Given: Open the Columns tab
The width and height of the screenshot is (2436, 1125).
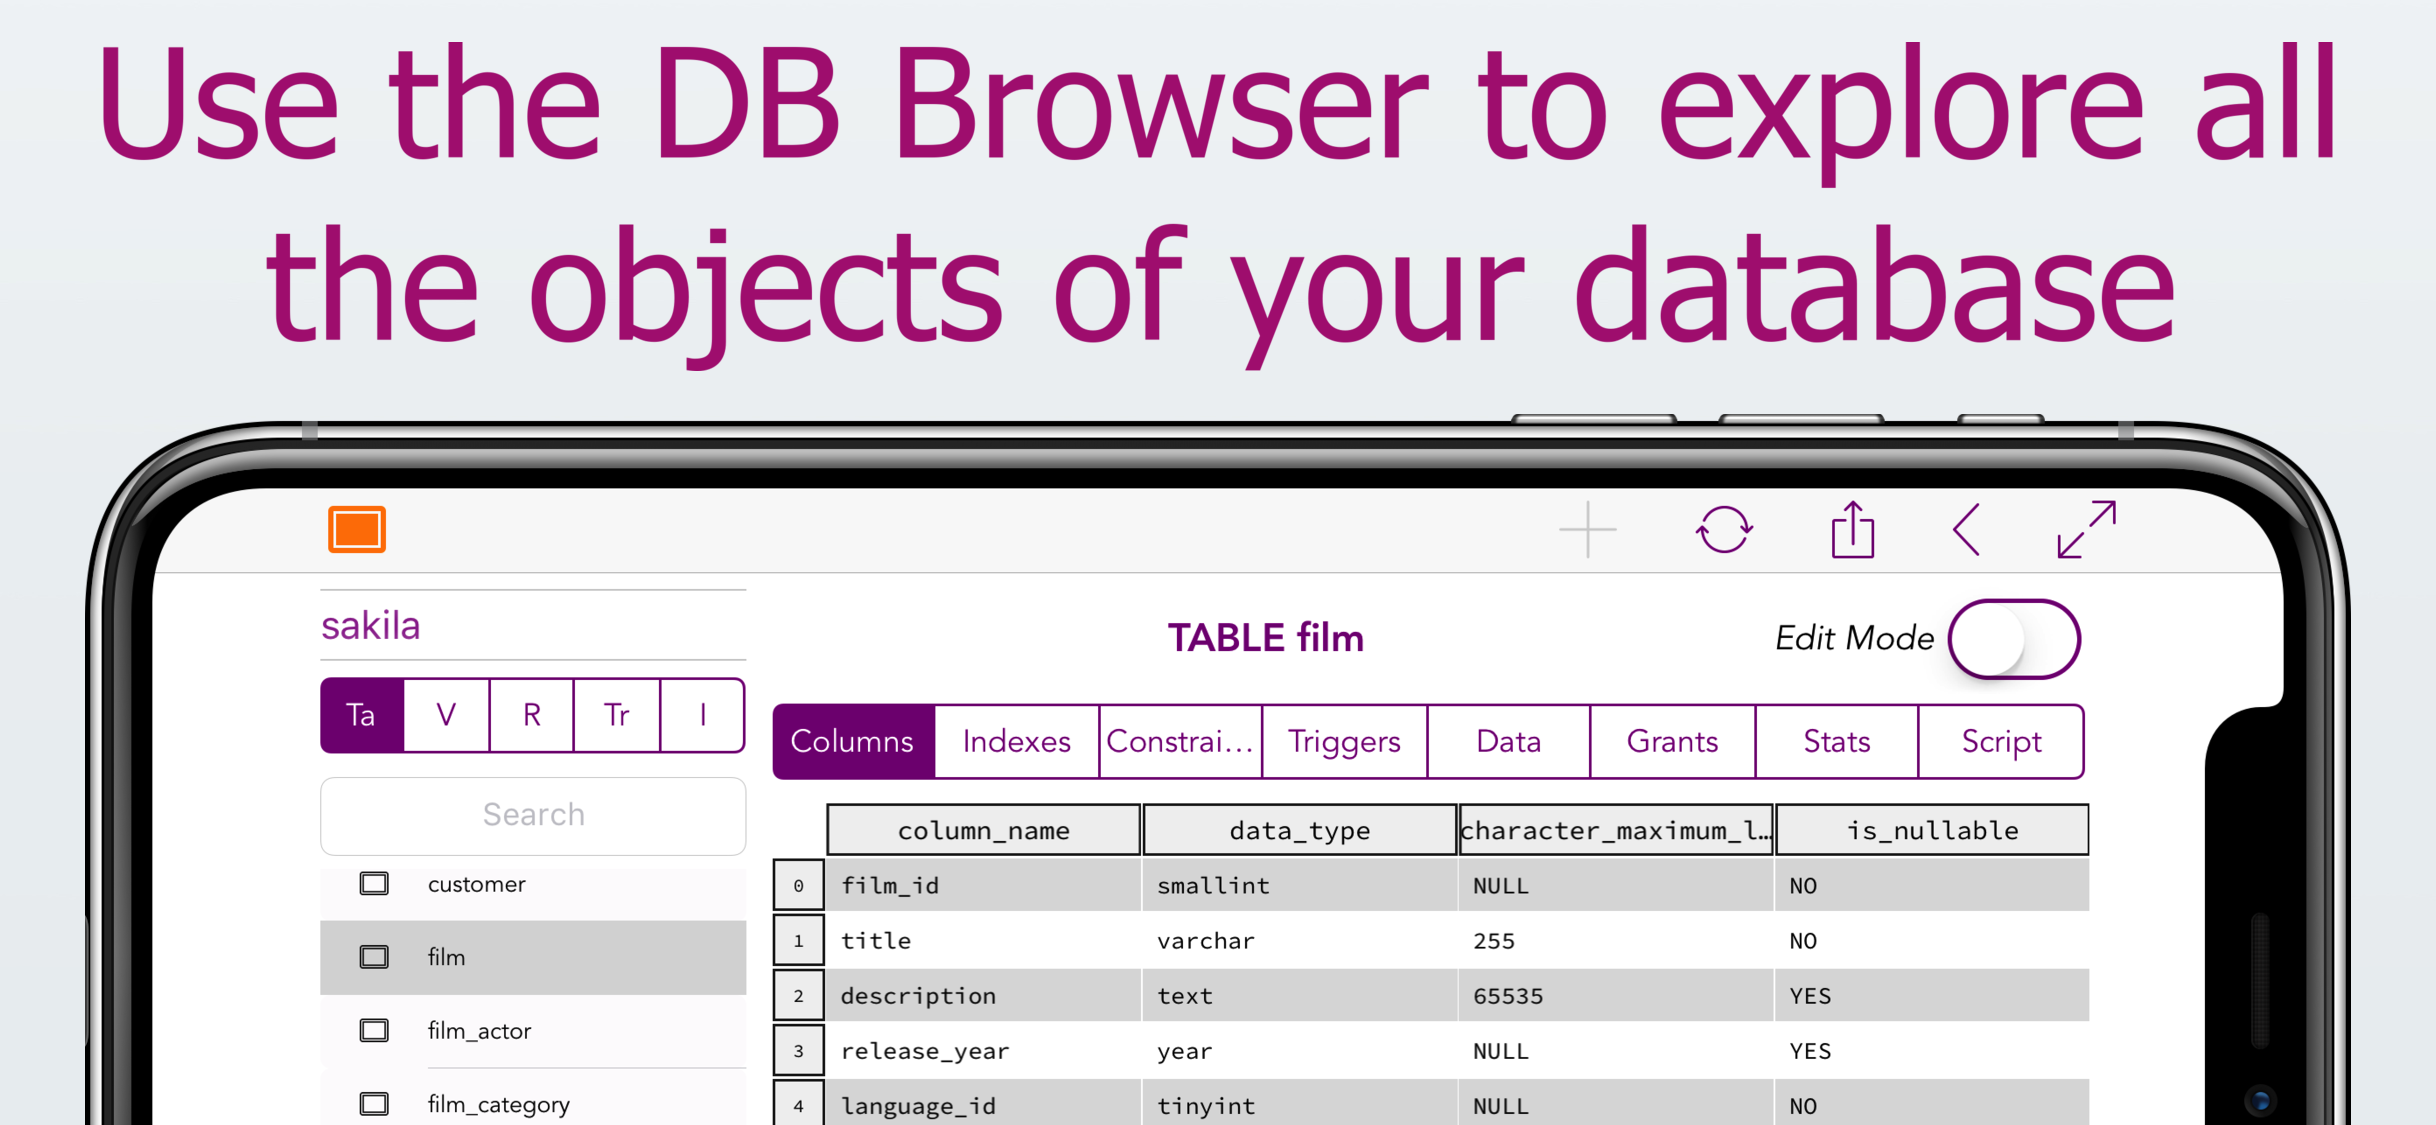Looking at the screenshot, I should click(x=853, y=742).
